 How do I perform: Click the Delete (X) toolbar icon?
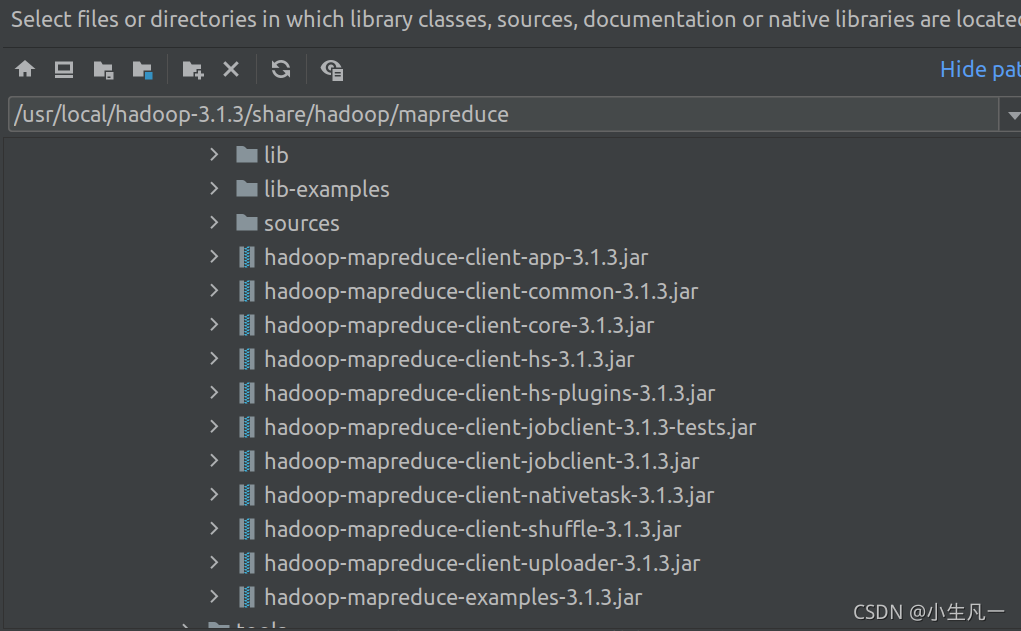click(x=231, y=69)
